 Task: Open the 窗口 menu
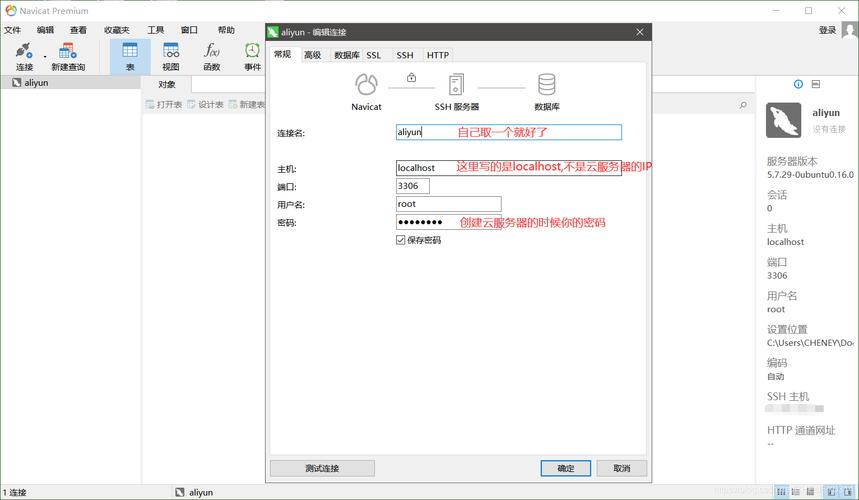[189, 30]
